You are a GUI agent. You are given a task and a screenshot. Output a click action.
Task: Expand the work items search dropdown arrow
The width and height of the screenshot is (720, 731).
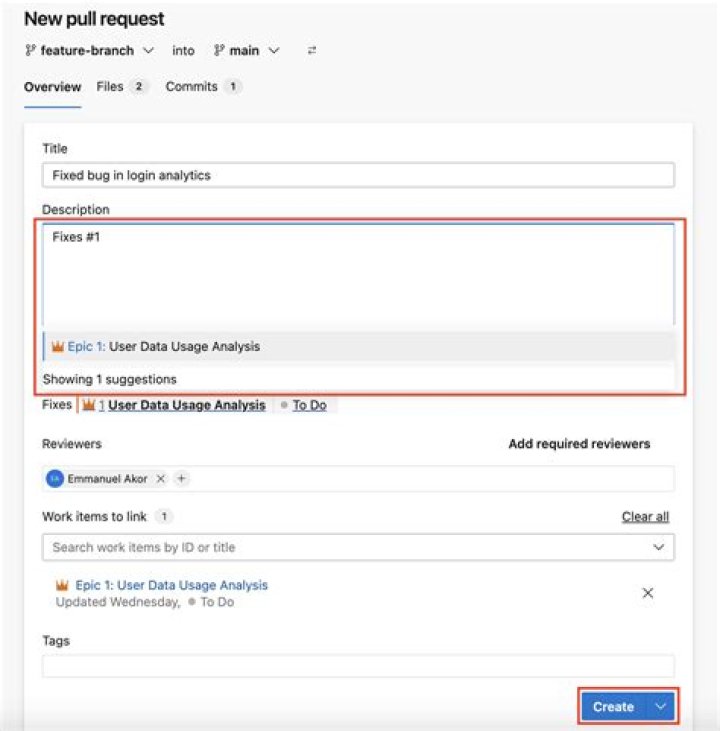(658, 547)
